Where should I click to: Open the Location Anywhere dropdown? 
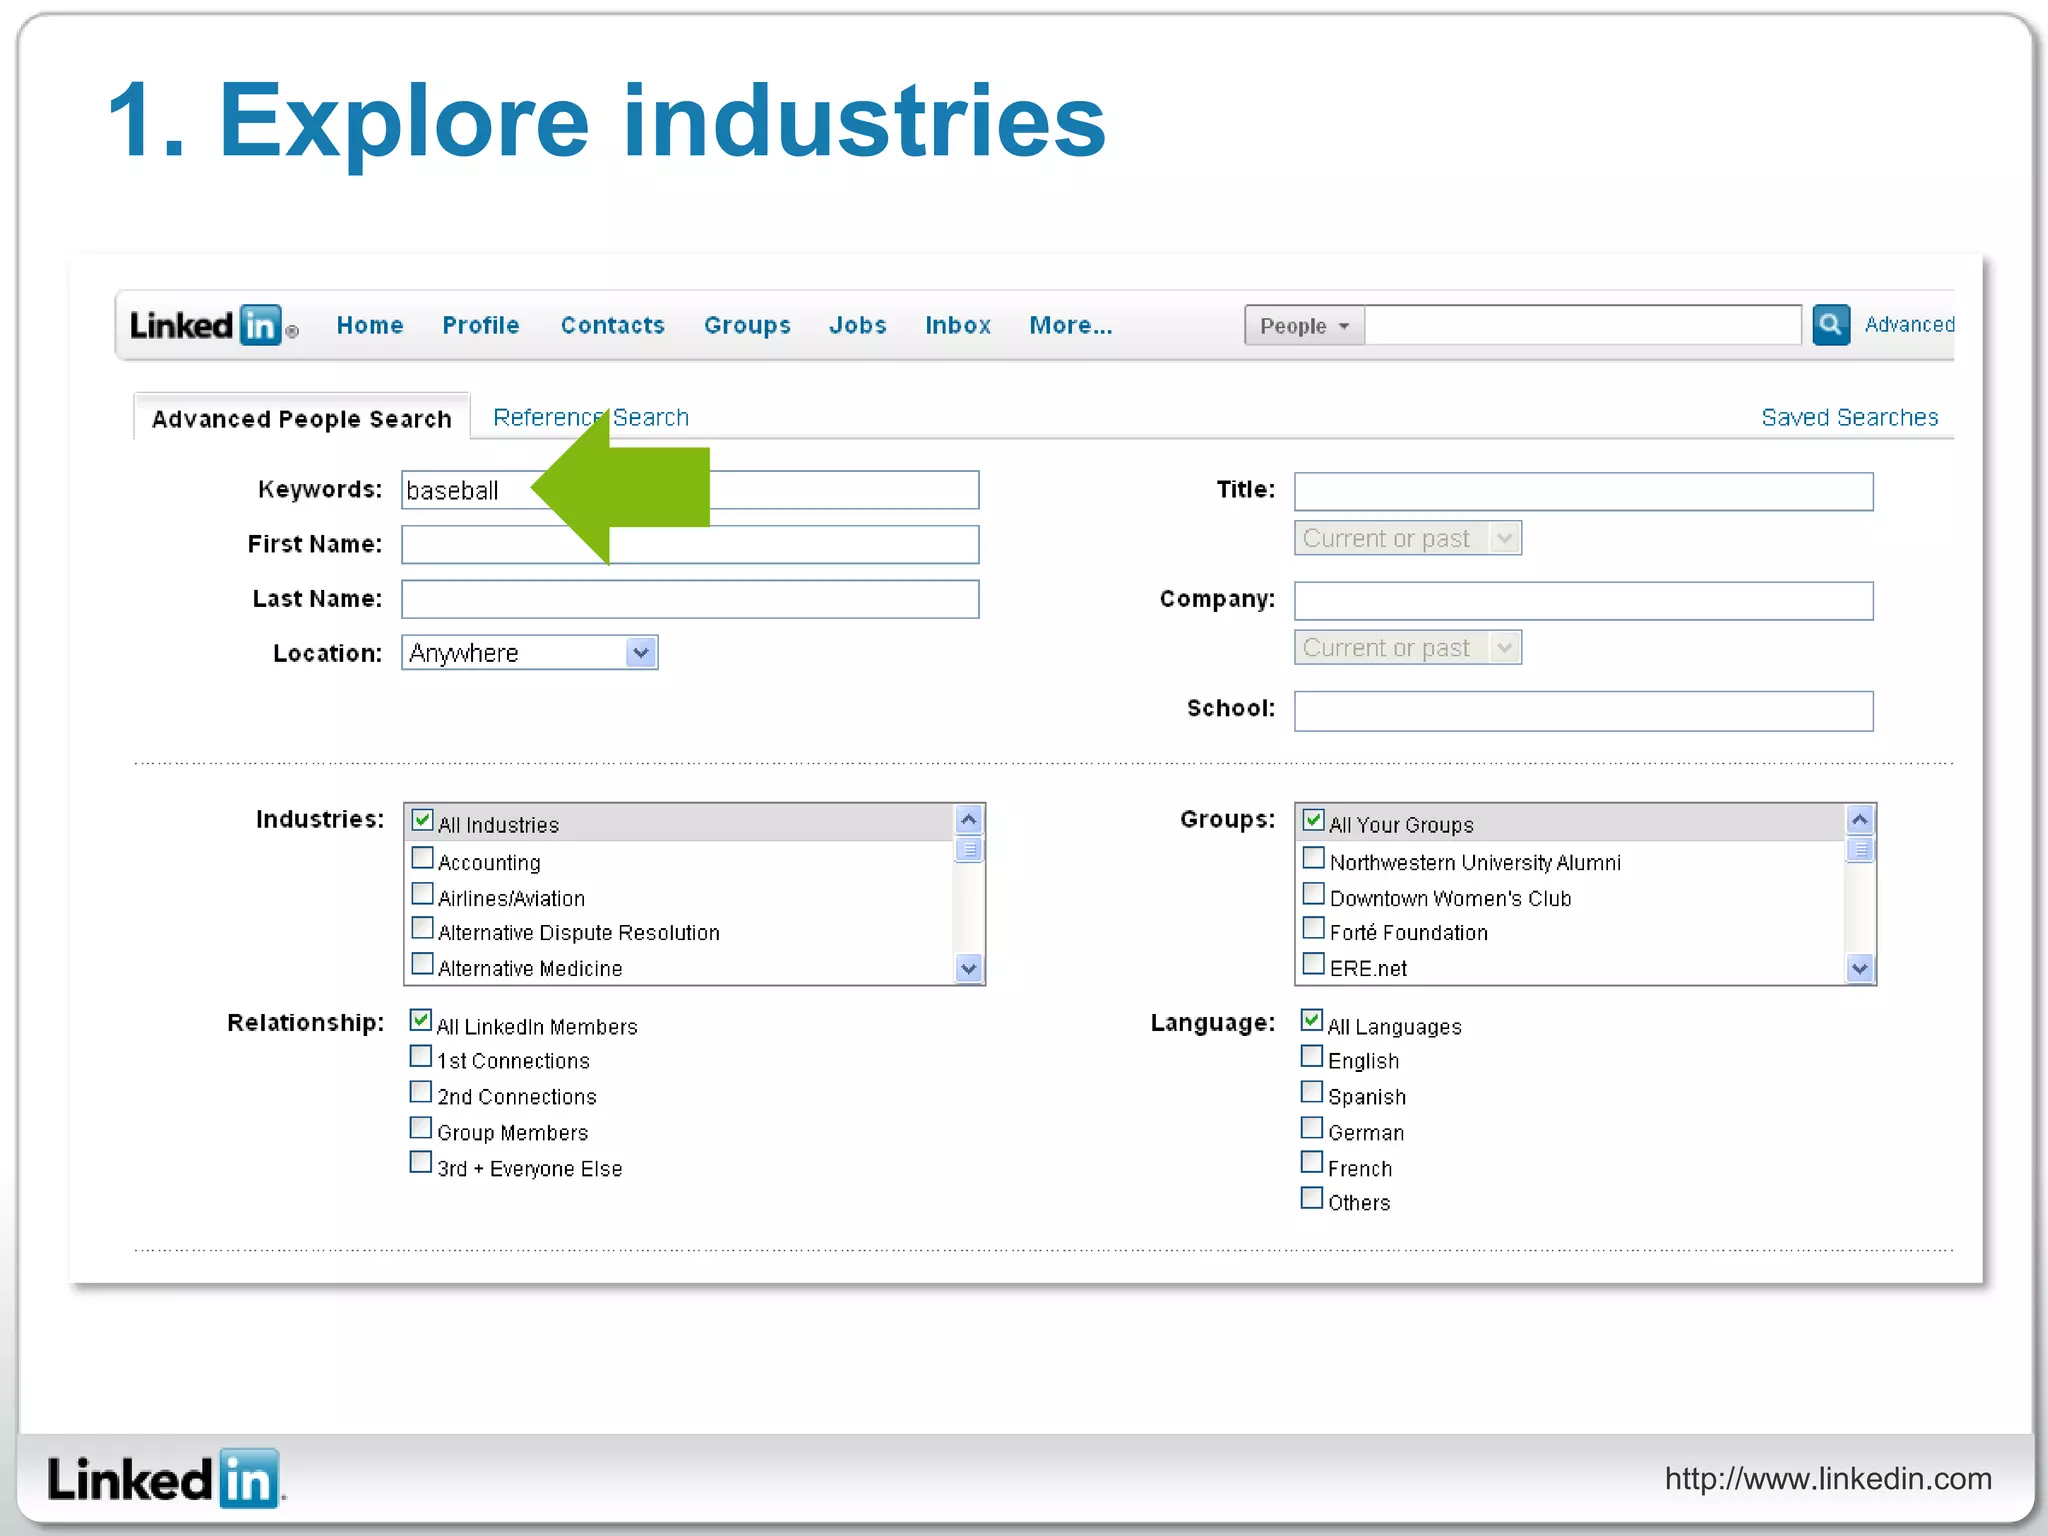pyautogui.click(x=529, y=653)
